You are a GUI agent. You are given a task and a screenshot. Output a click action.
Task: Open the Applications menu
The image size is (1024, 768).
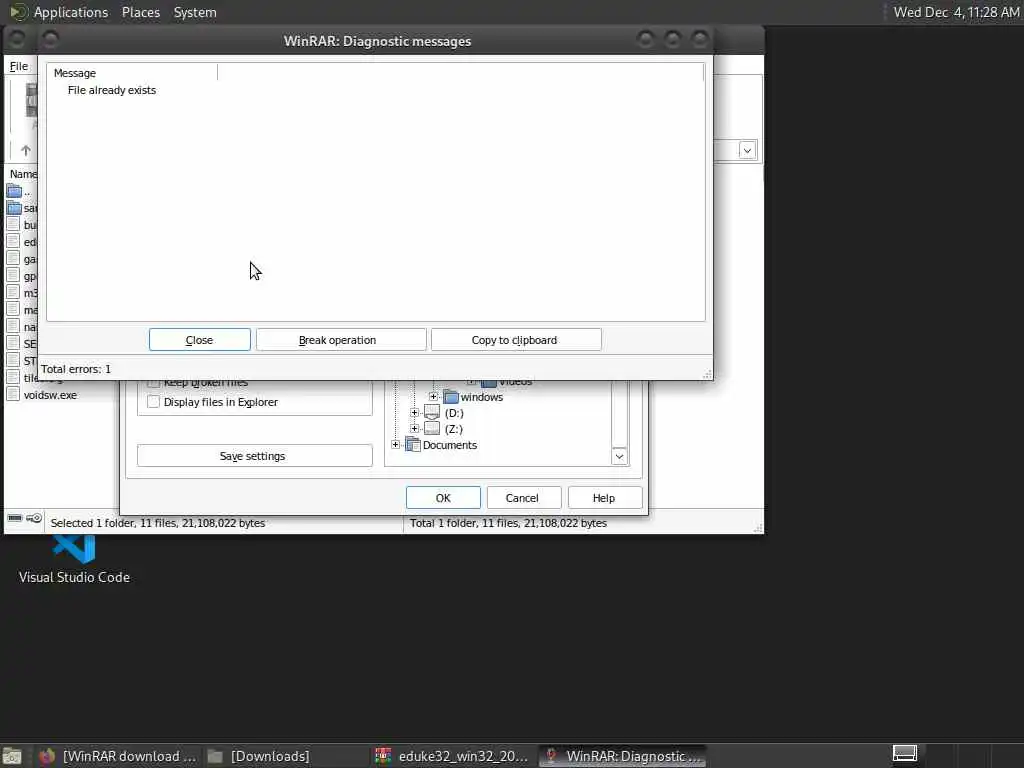click(71, 12)
